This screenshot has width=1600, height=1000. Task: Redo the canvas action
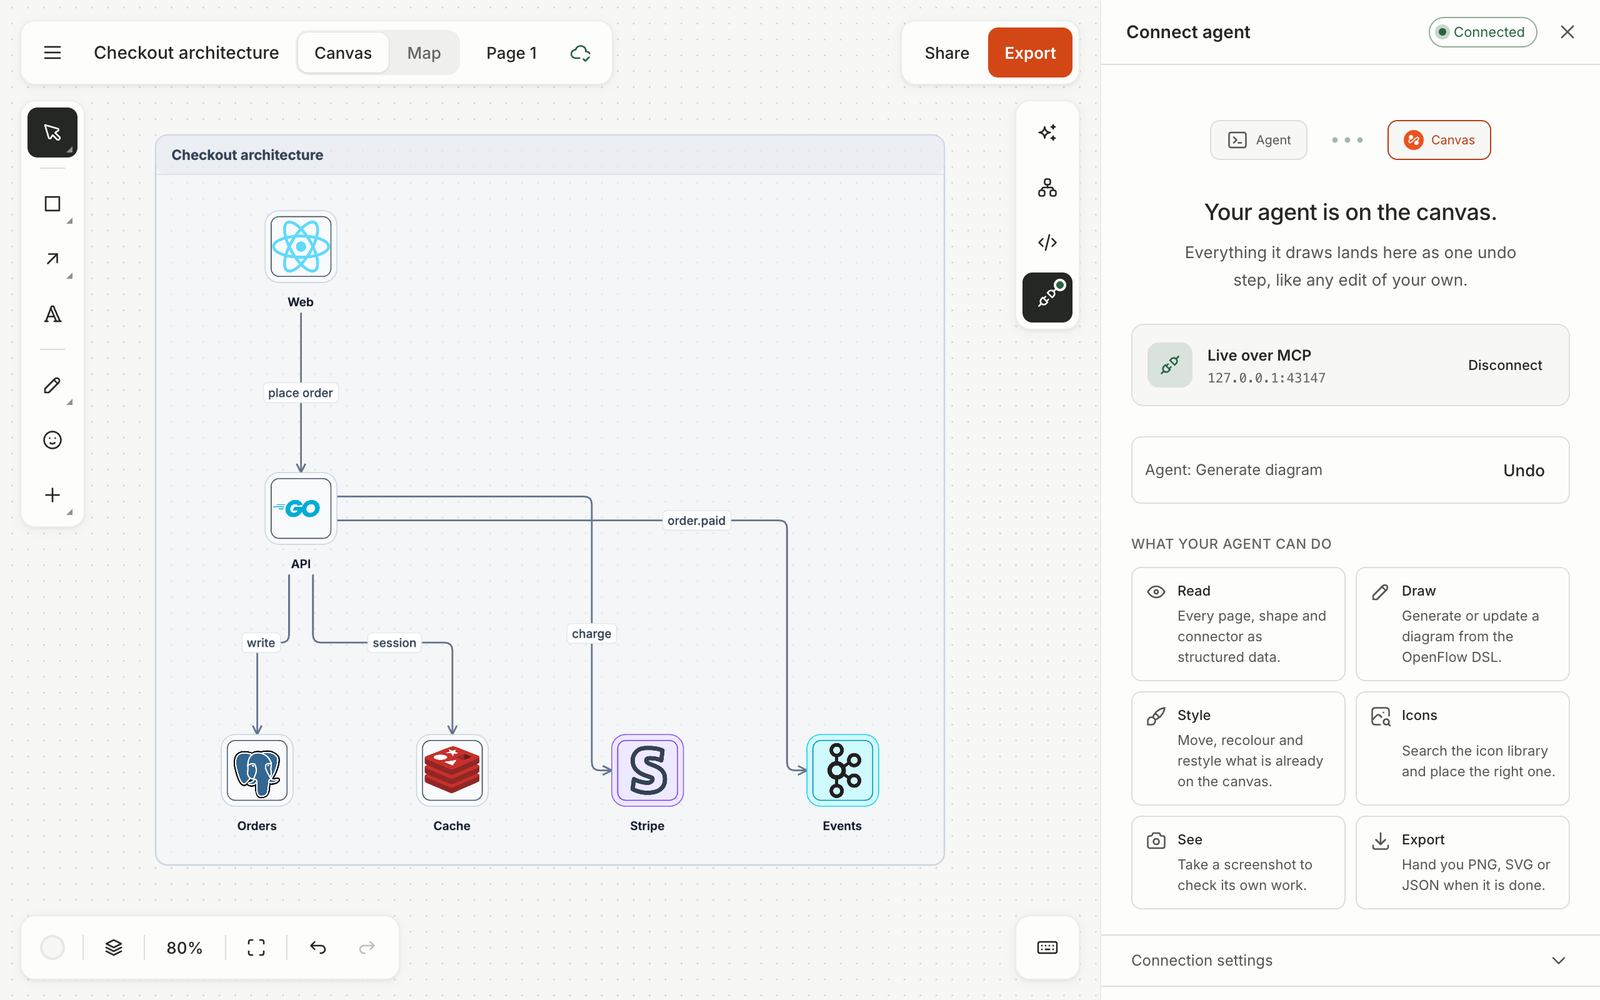367,948
